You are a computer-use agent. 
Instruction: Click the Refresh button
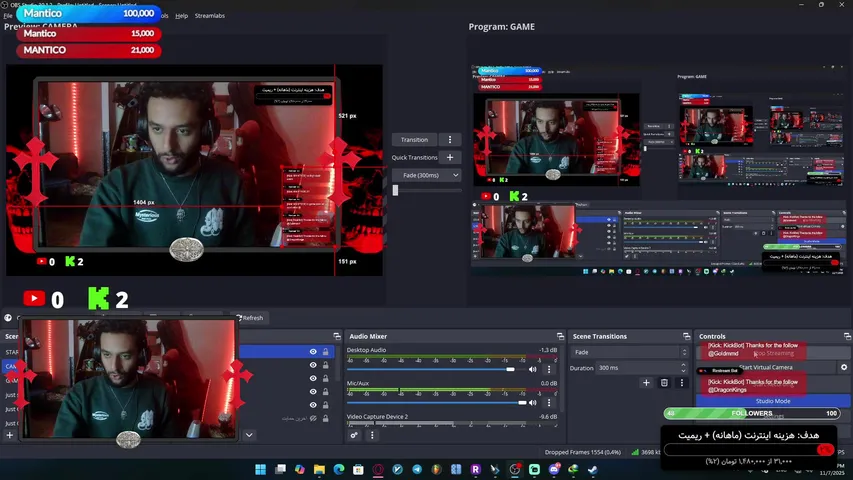pyautogui.click(x=250, y=318)
